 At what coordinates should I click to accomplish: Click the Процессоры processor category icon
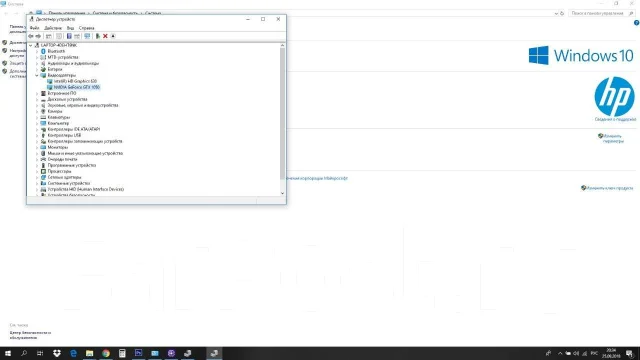pyautogui.click(x=43, y=171)
